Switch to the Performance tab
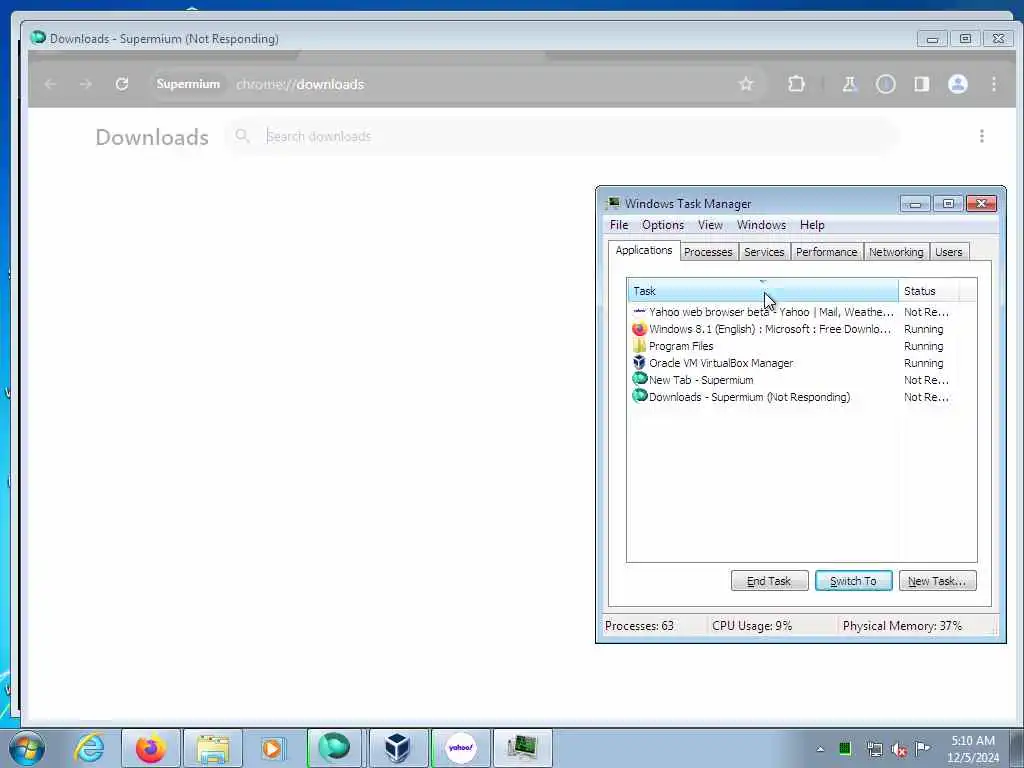 pyautogui.click(x=826, y=252)
